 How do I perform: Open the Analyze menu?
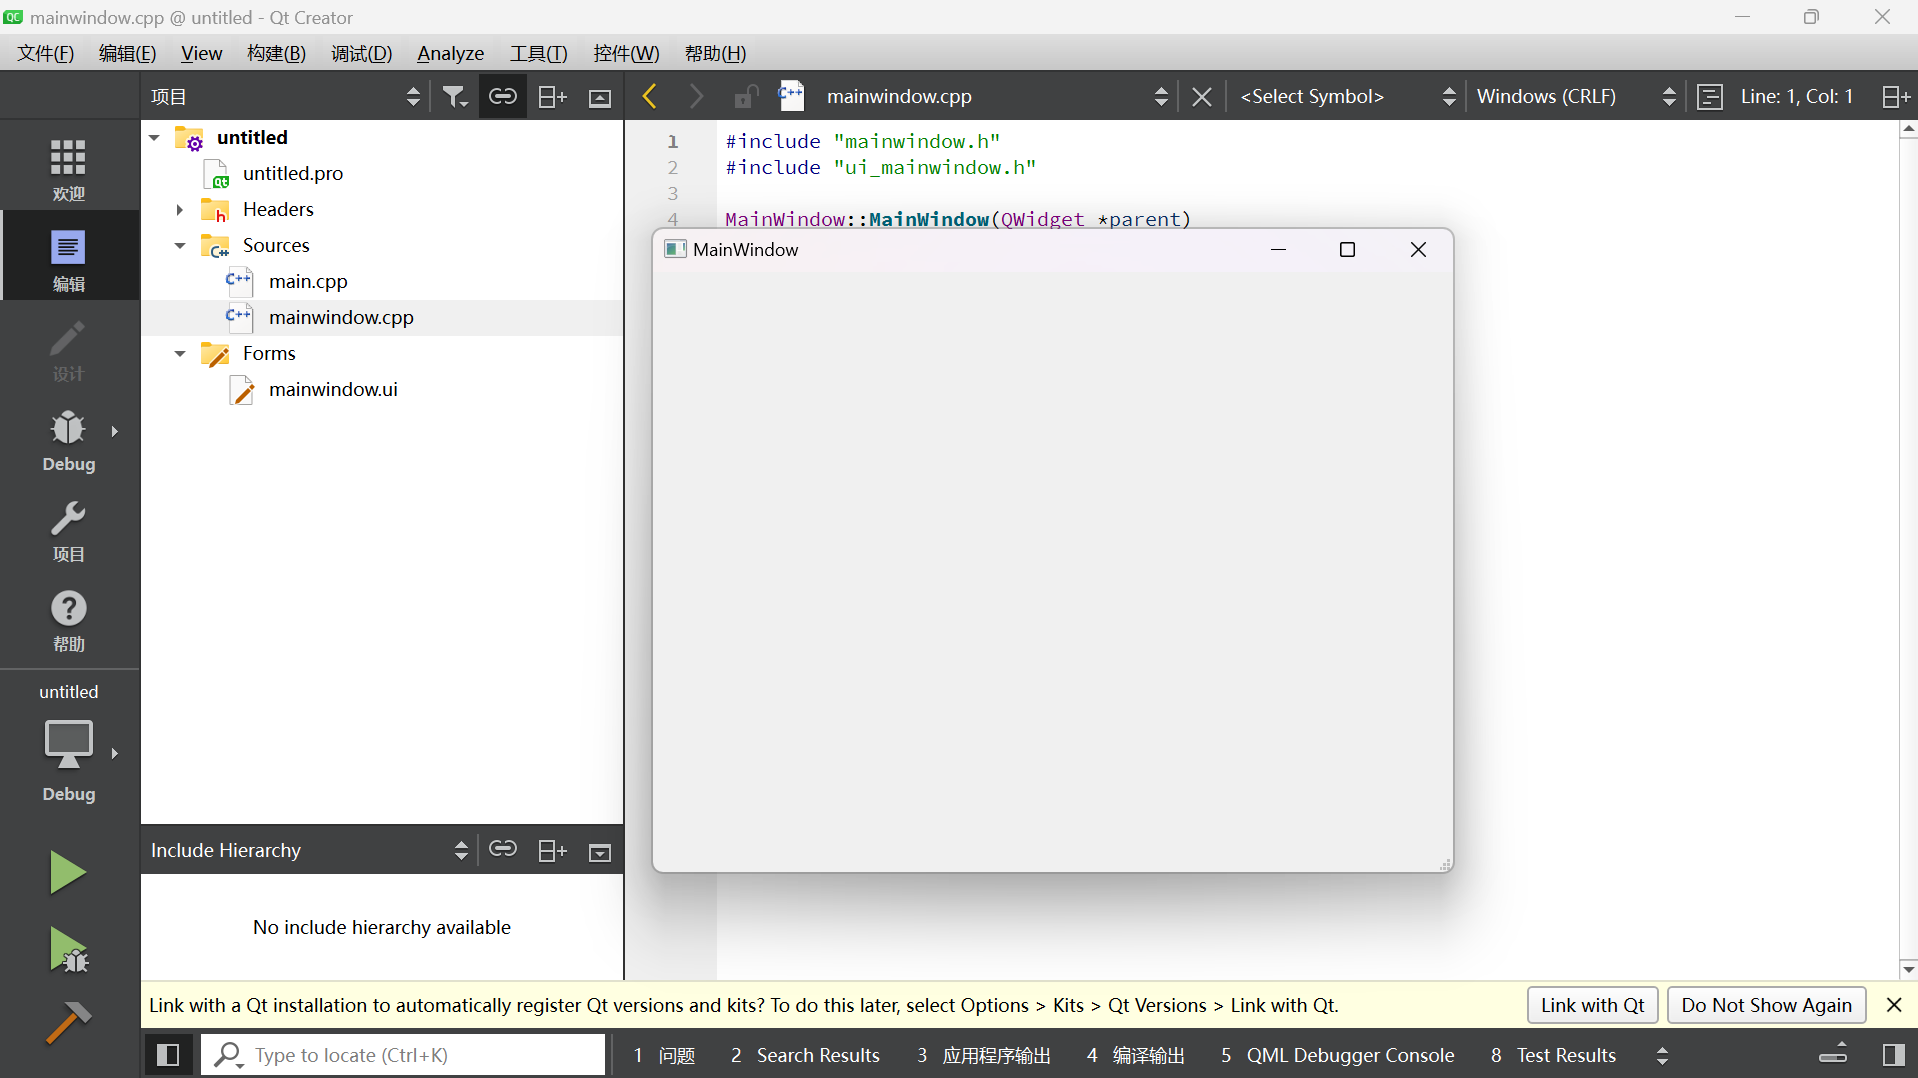pos(450,53)
